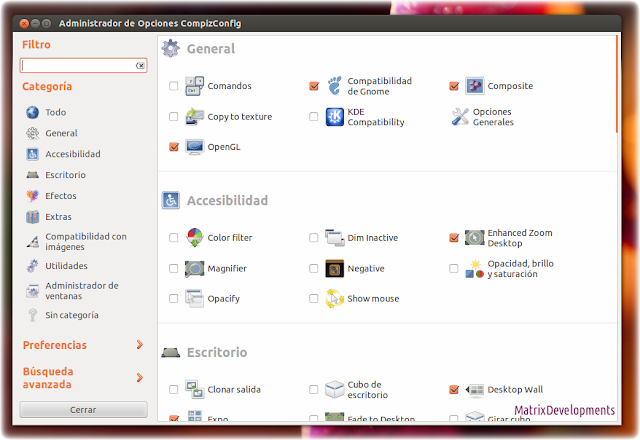Open the Copy to texture icon
The image size is (640, 440).
tap(194, 117)
